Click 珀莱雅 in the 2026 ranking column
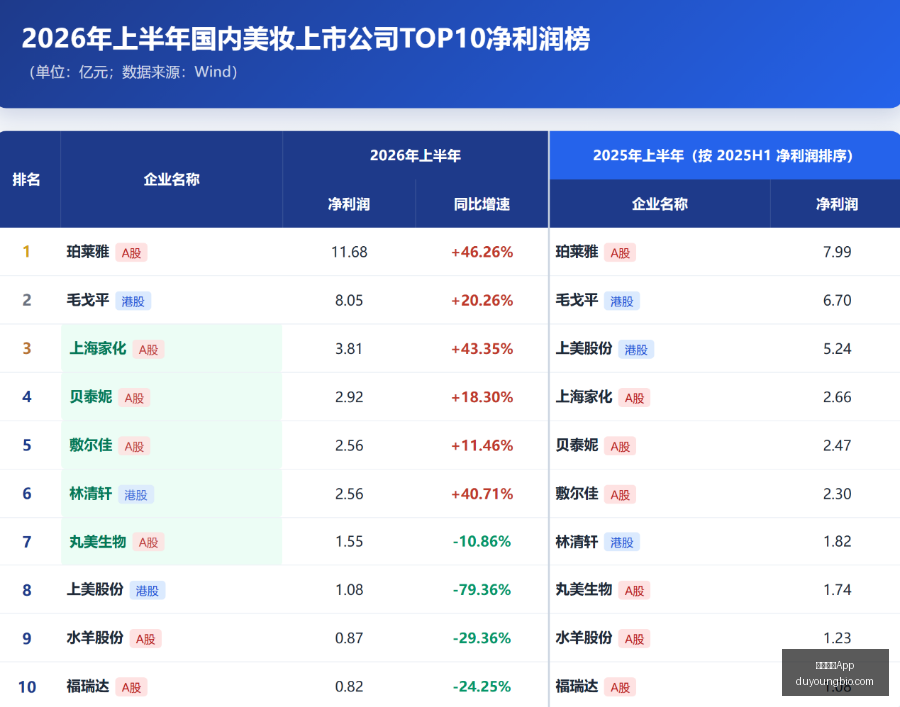This screenshot has width=900, height=707. click(x=88, y=252)
